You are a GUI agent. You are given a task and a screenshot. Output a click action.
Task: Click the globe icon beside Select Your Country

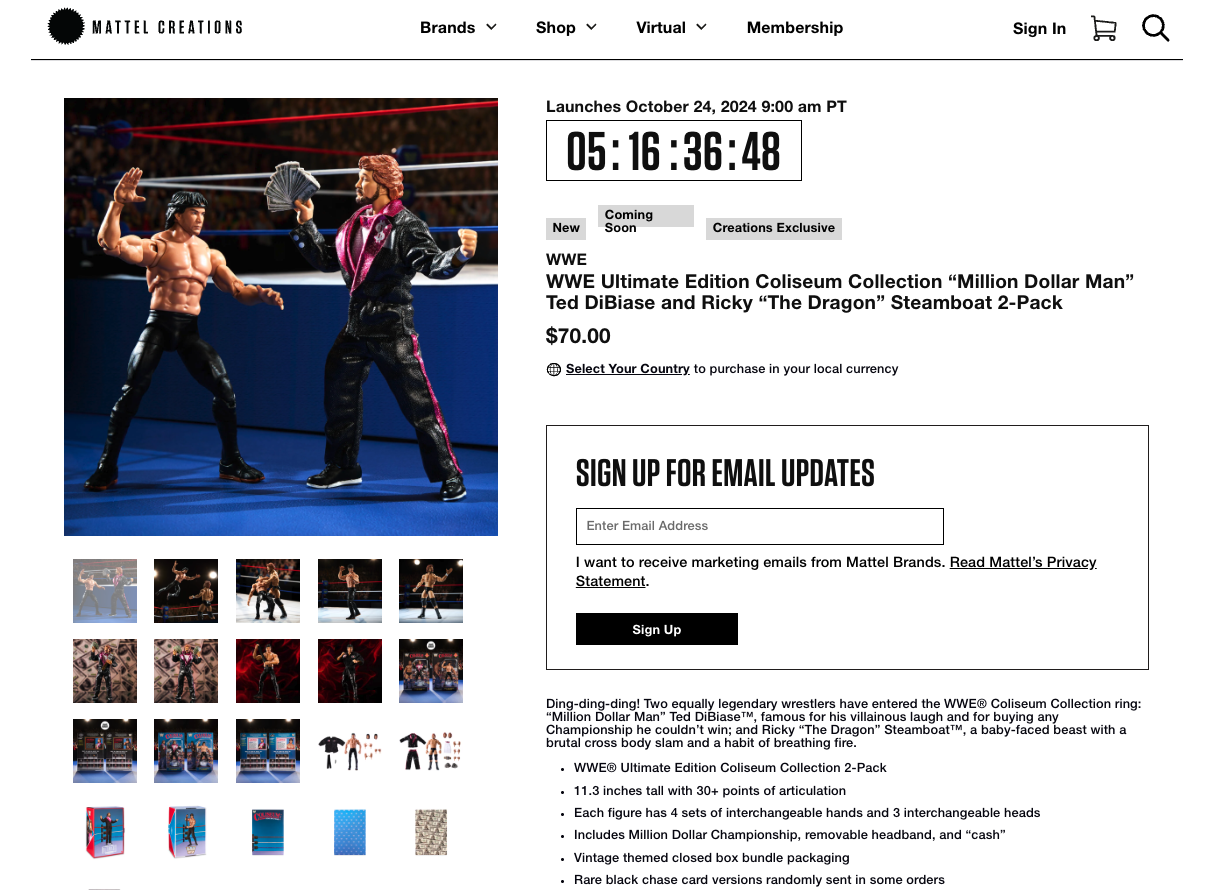pos(553,369)
